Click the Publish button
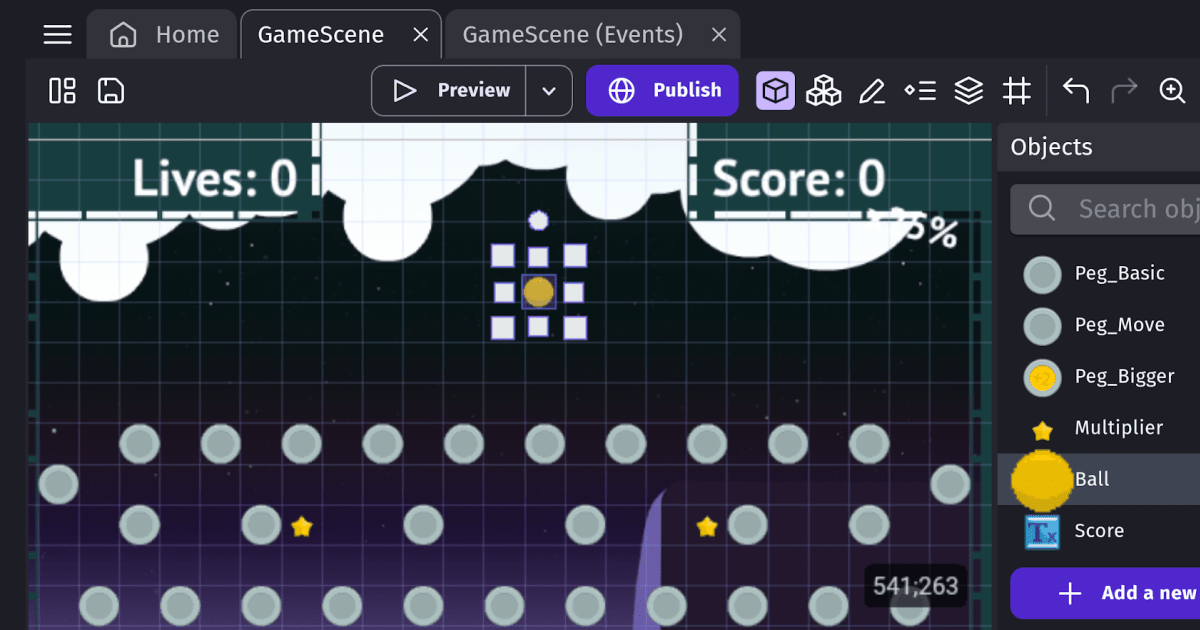The height and width of the screenshot is (630, 1200). (x=662, y=90)
